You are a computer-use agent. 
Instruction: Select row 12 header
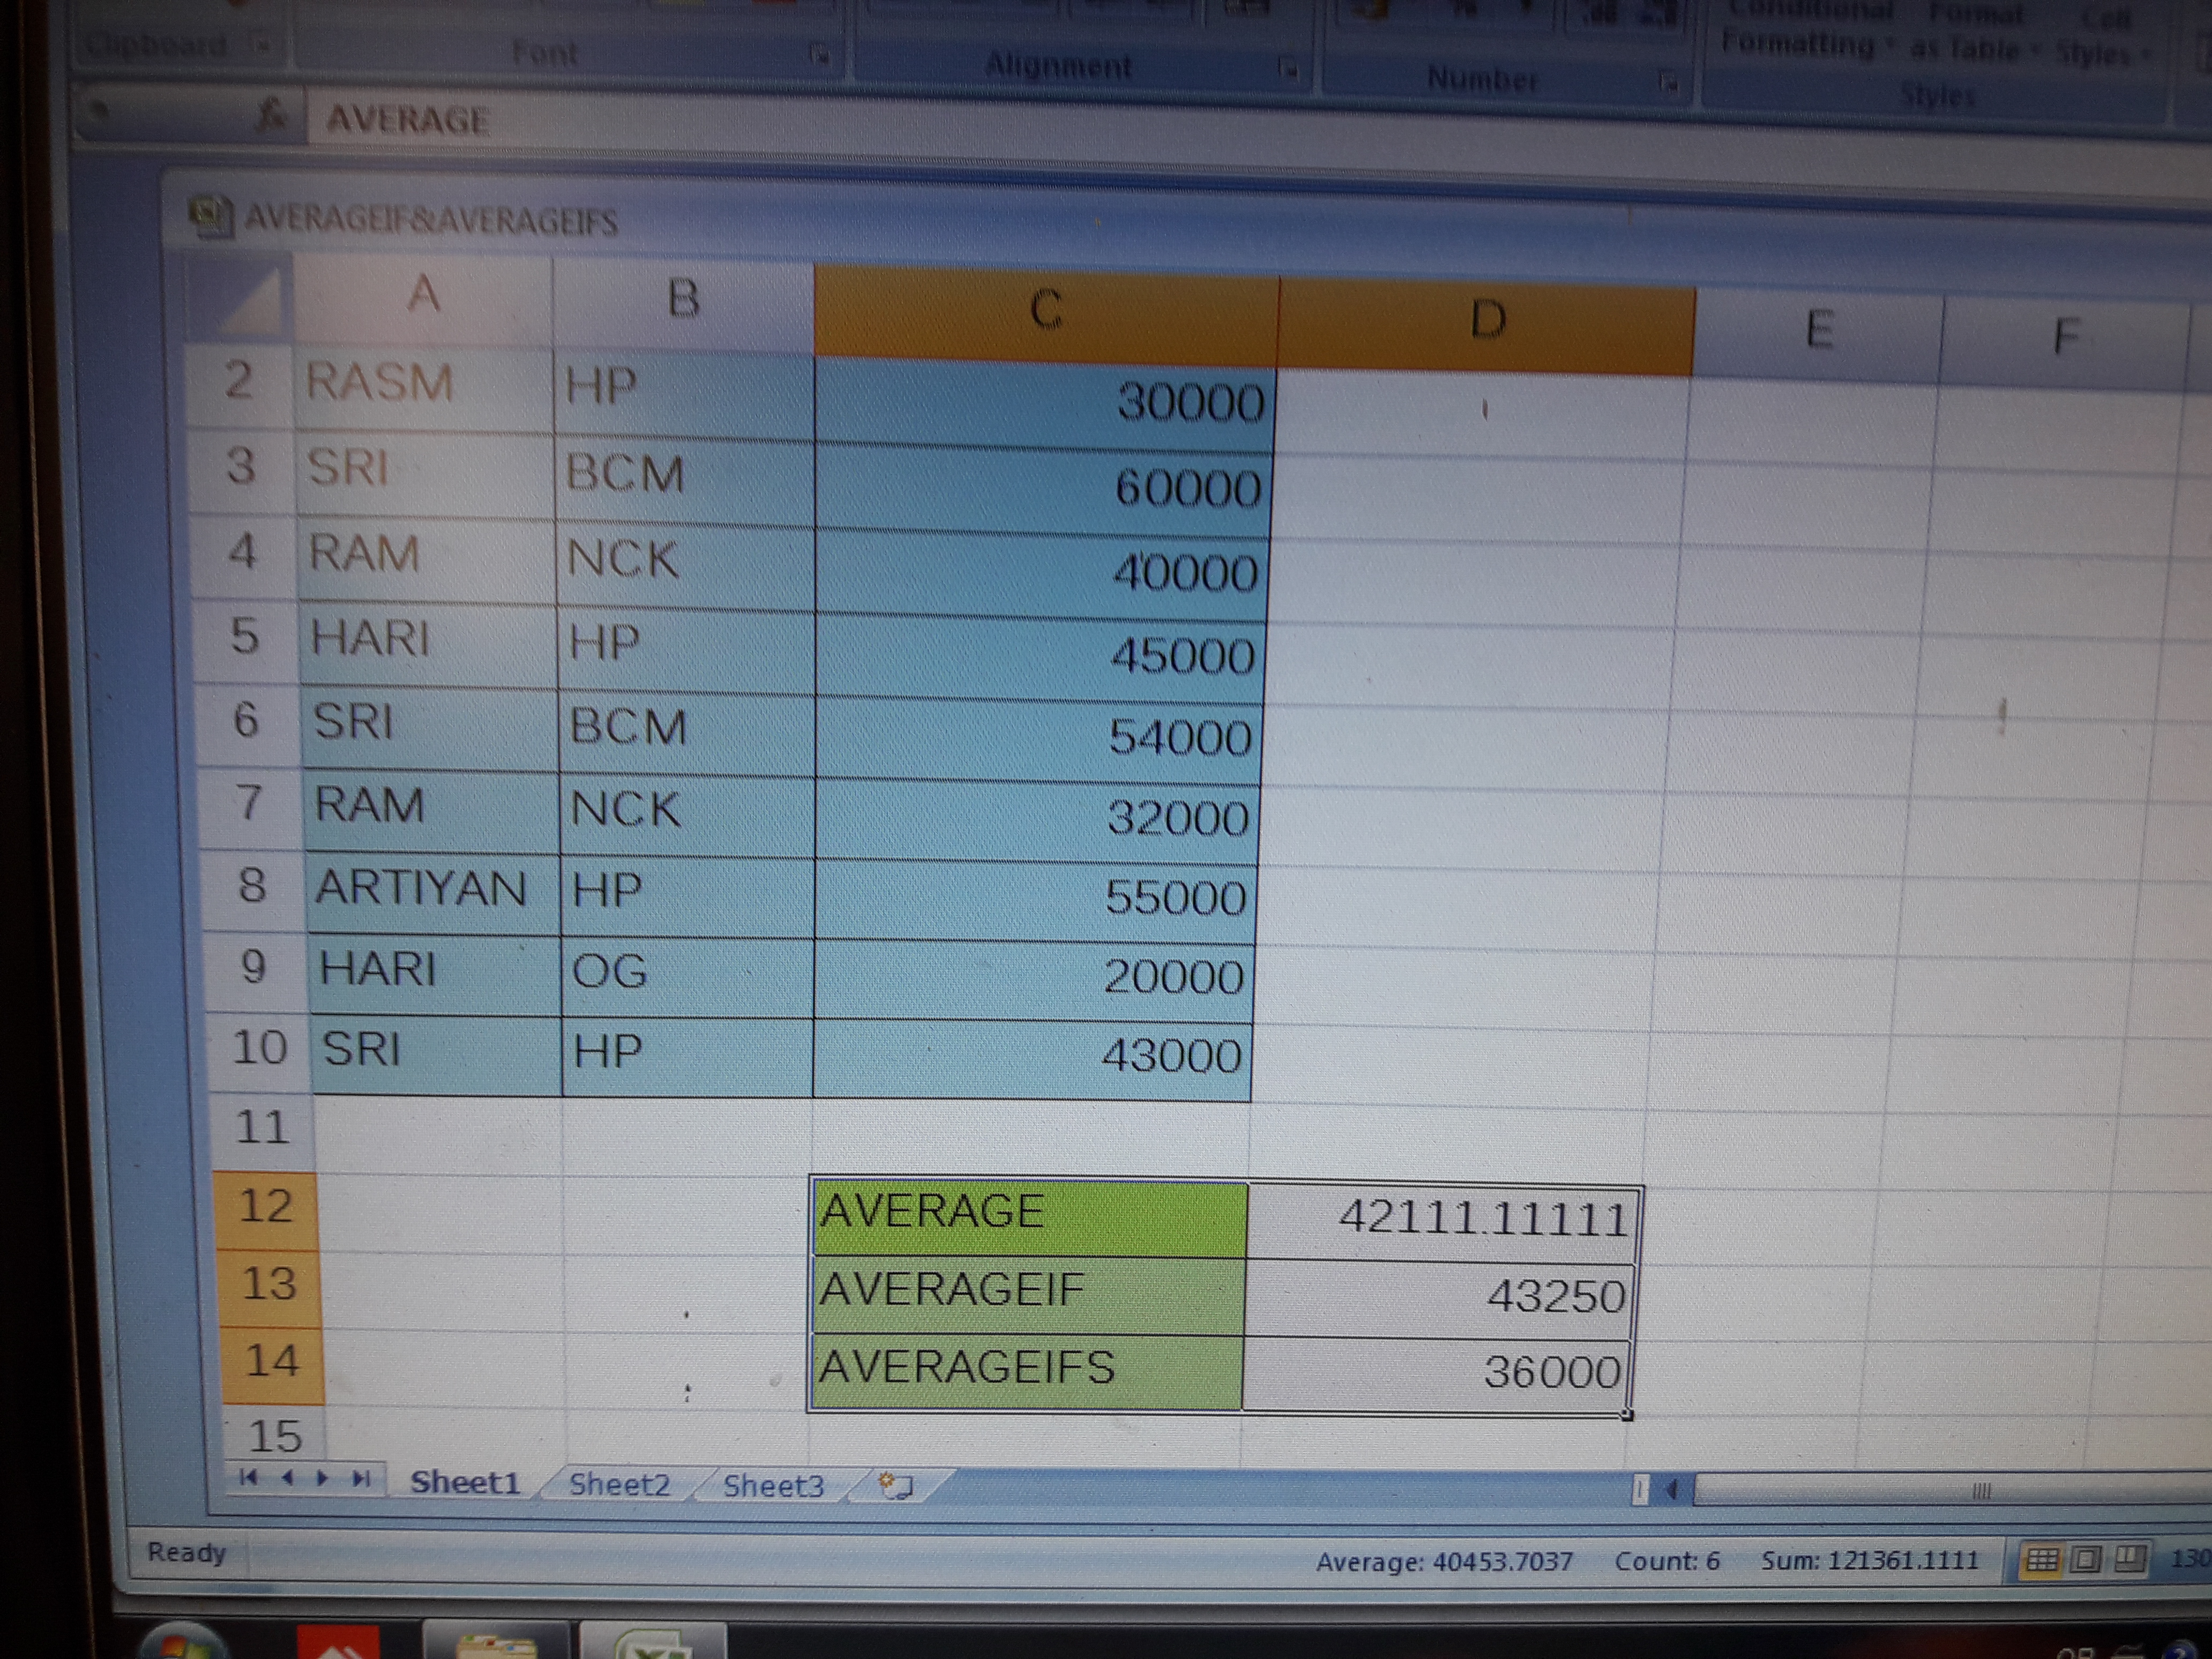266,1206
